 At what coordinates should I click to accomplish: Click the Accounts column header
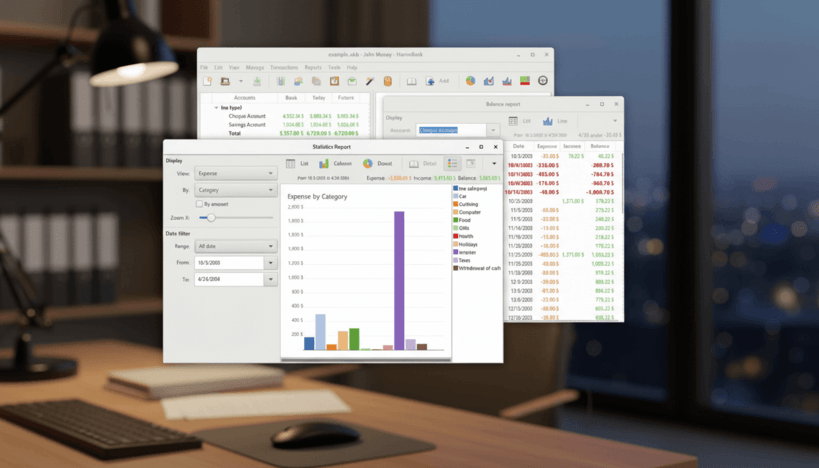click(x=243, y=98)
